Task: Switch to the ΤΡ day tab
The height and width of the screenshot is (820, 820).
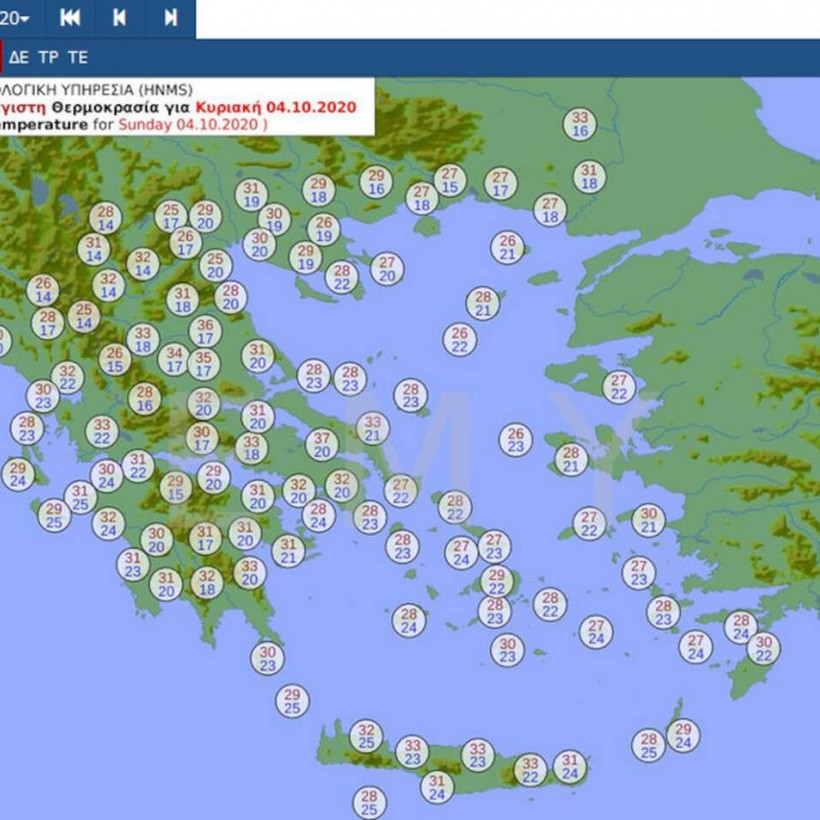Action: pyautogui.click(x=47, y=57)
